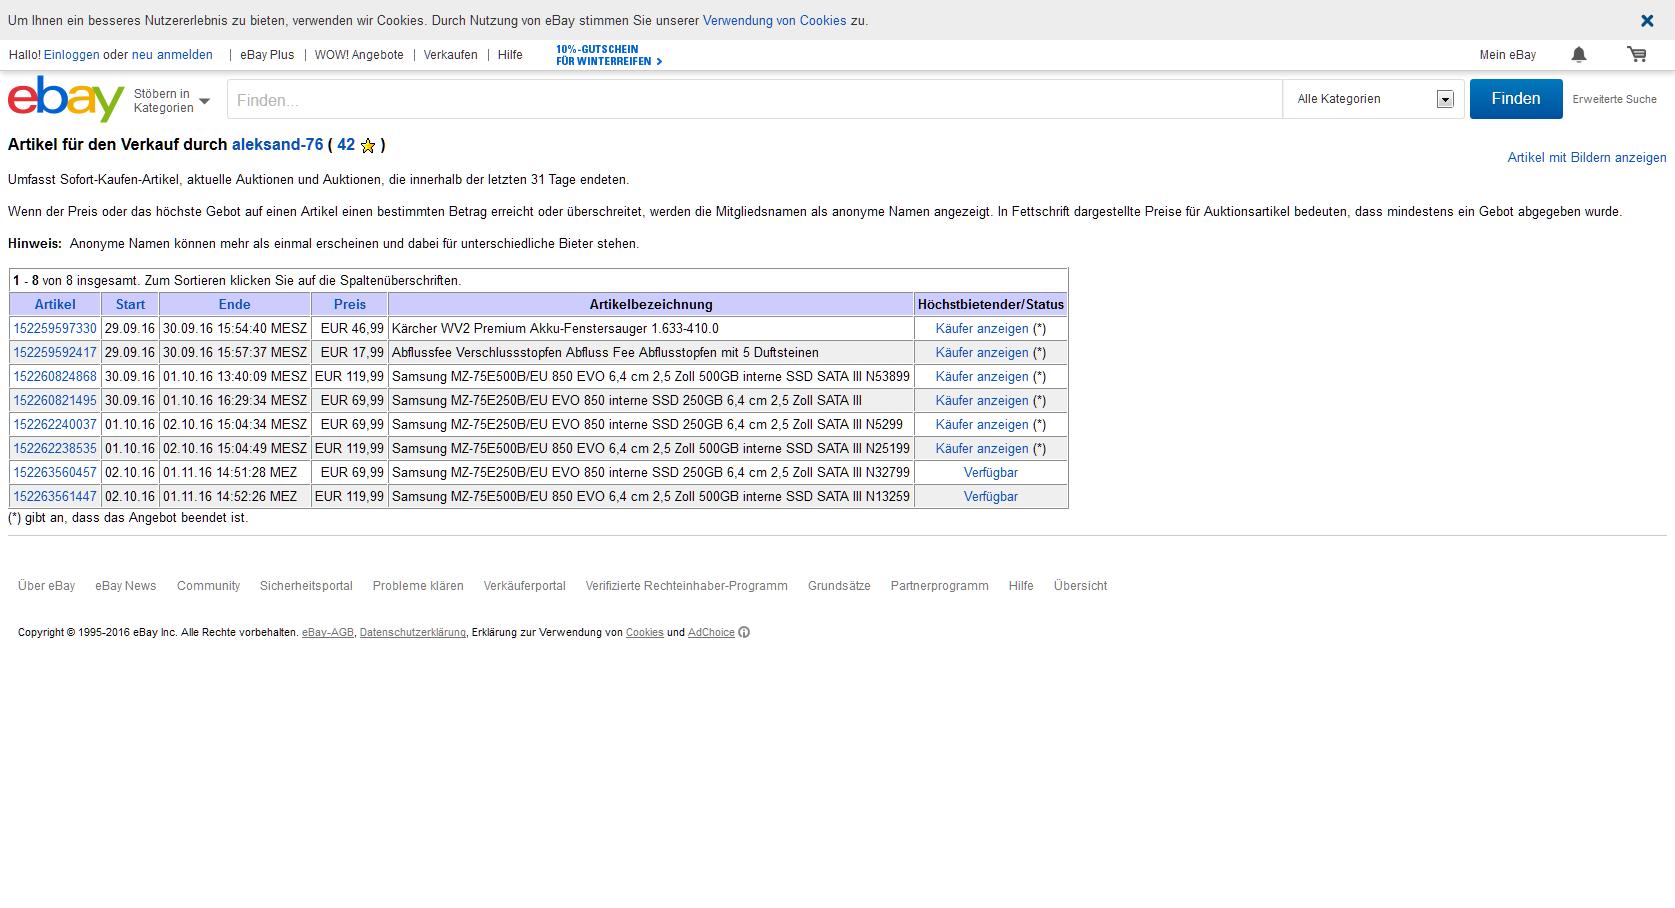Open Über eBay footer link
The image size is (1675, 908).
pyautogui.click(x=46, y=586)
